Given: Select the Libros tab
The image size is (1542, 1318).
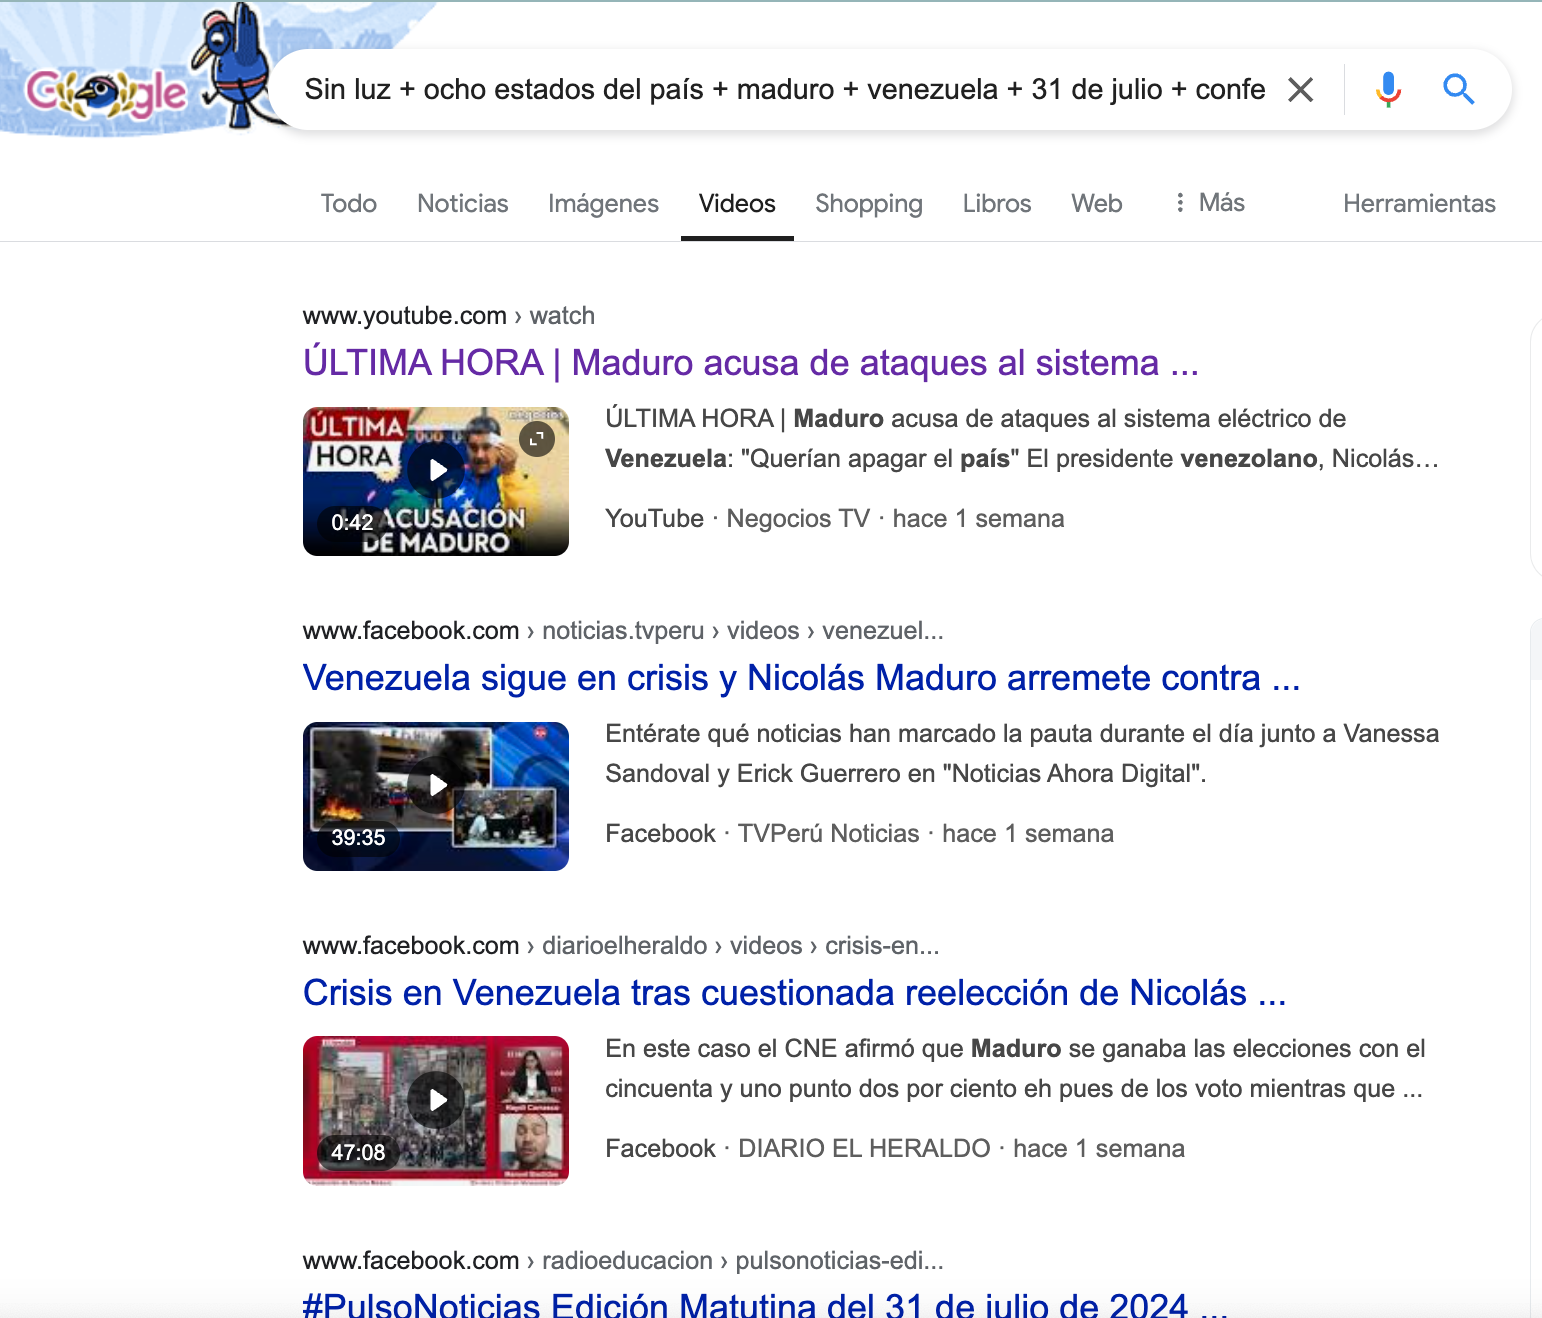Looking at the screenshot, I should [996, 204].
